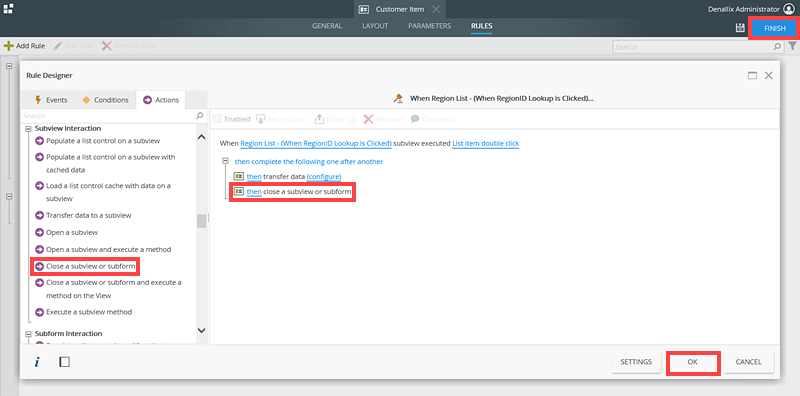
Task: Select 'Load a list control cache with data'
Action: [x=109, y=192]
